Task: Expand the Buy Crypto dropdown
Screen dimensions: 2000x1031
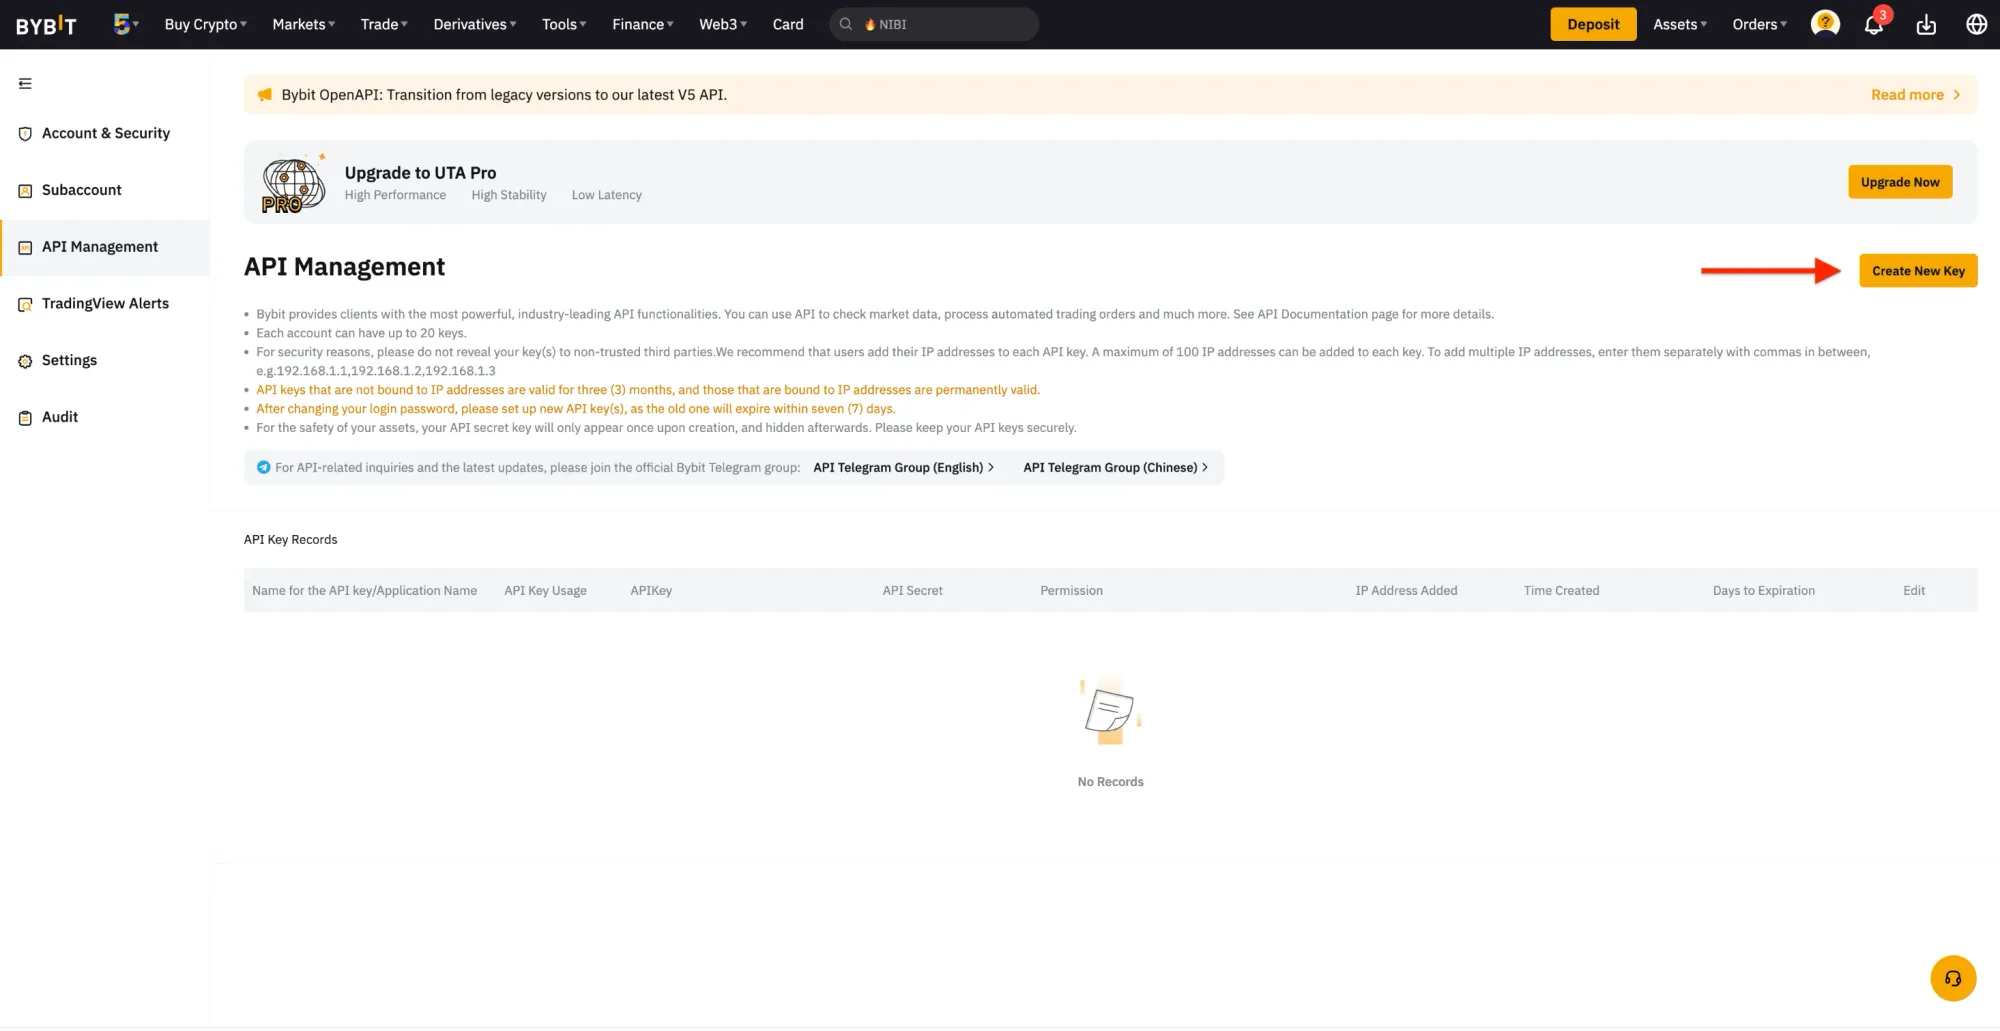Action: [x=205, y=24]
